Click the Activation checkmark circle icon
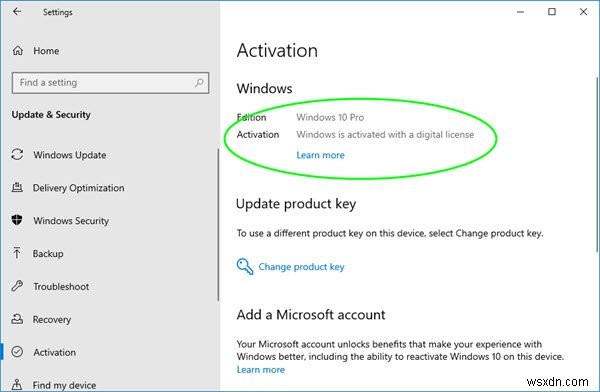 [x=17, y=351]
